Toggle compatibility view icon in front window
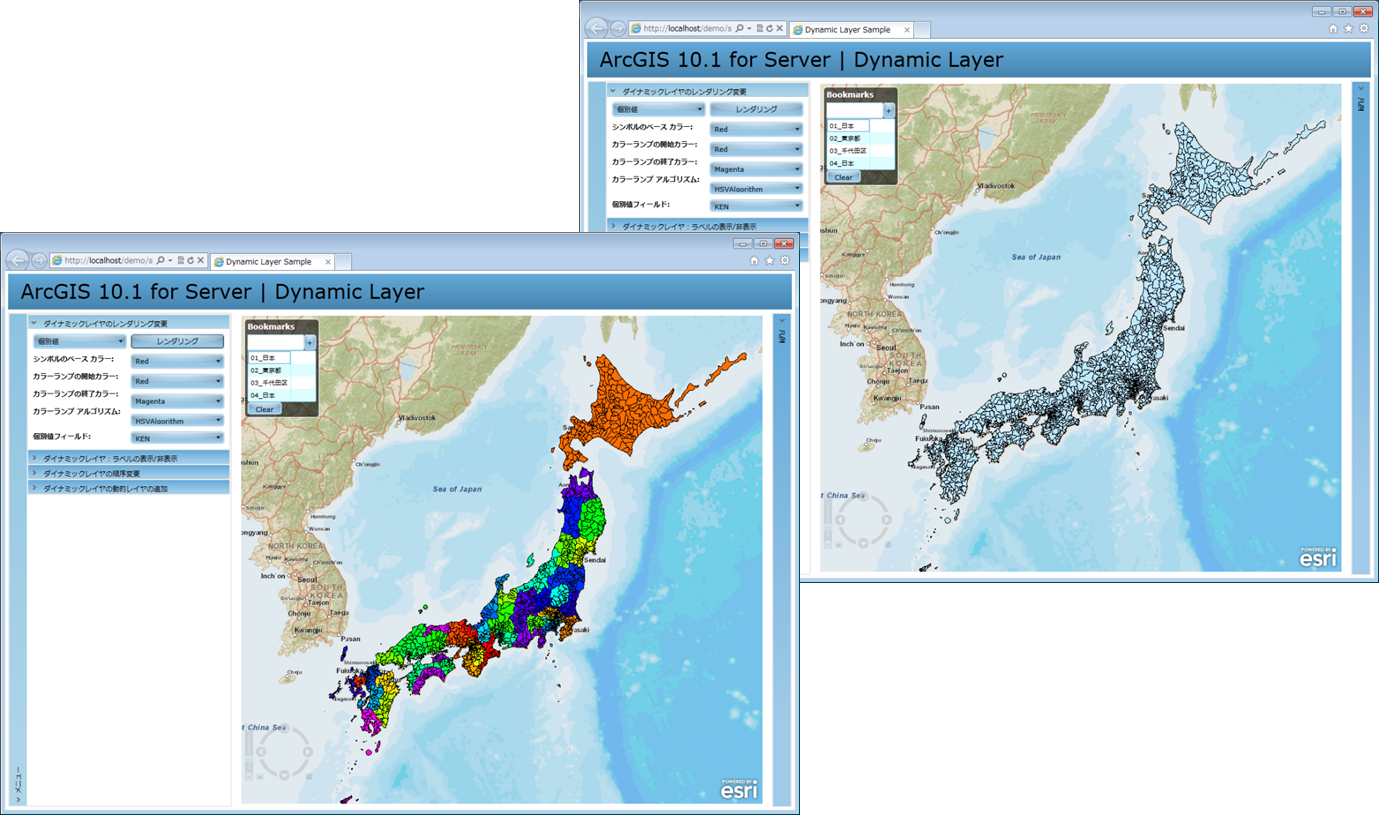Screen dimensions: 1379x815 [180, 261]
